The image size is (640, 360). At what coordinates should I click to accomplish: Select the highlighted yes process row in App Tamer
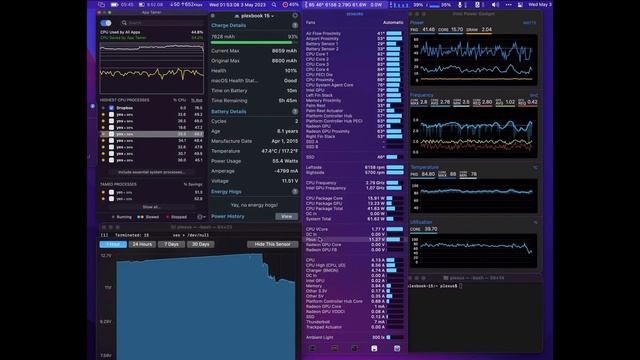[x=152, y=134]
